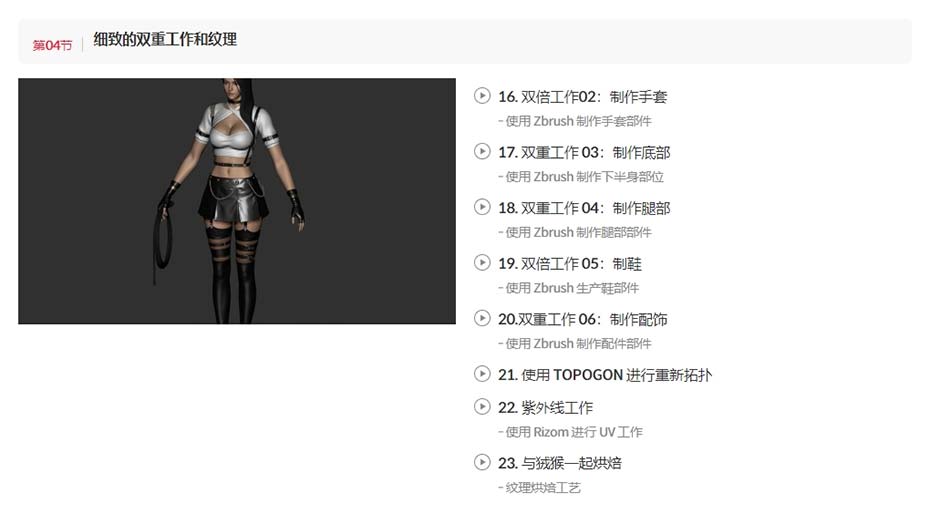
Task: Open lesson 16 title 制作手套
Action: point(582,97)
